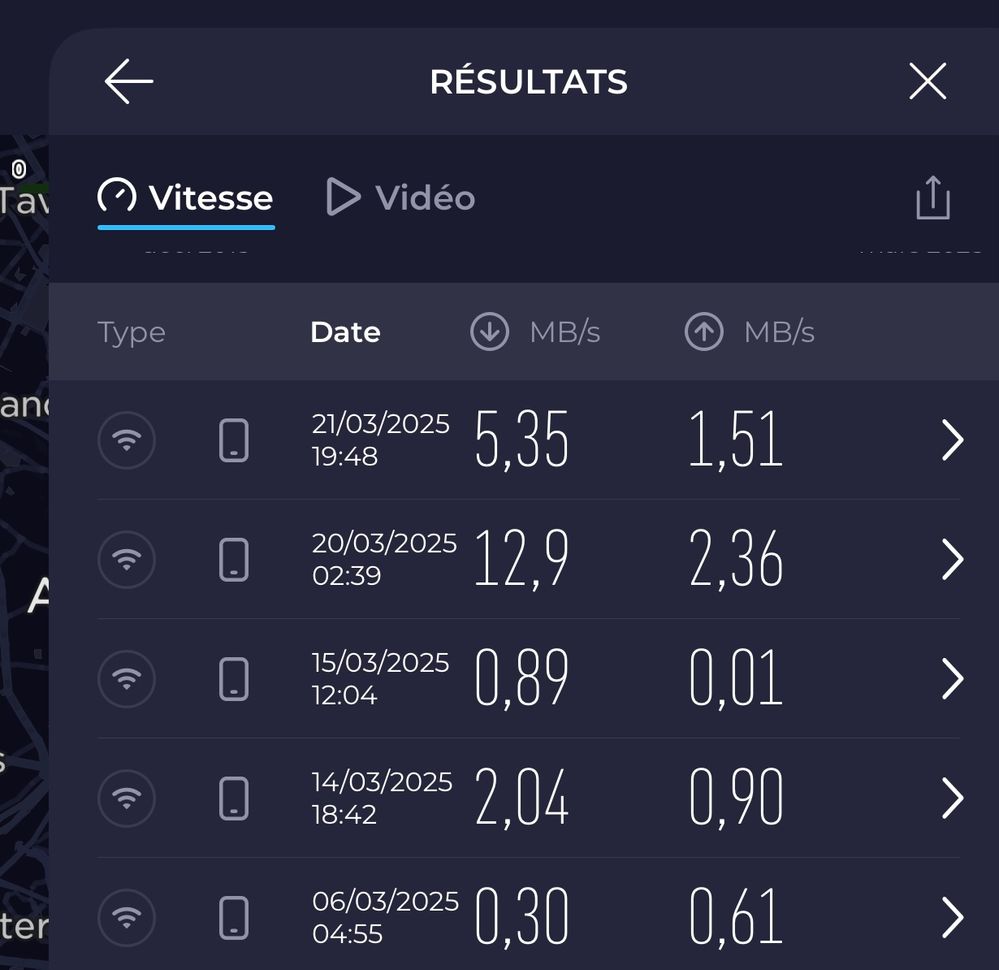Image resolution: width=999 pixels, height=970 pixels.
Task: Tap the back arrow in the Résultats header
Action: (129, 81)
